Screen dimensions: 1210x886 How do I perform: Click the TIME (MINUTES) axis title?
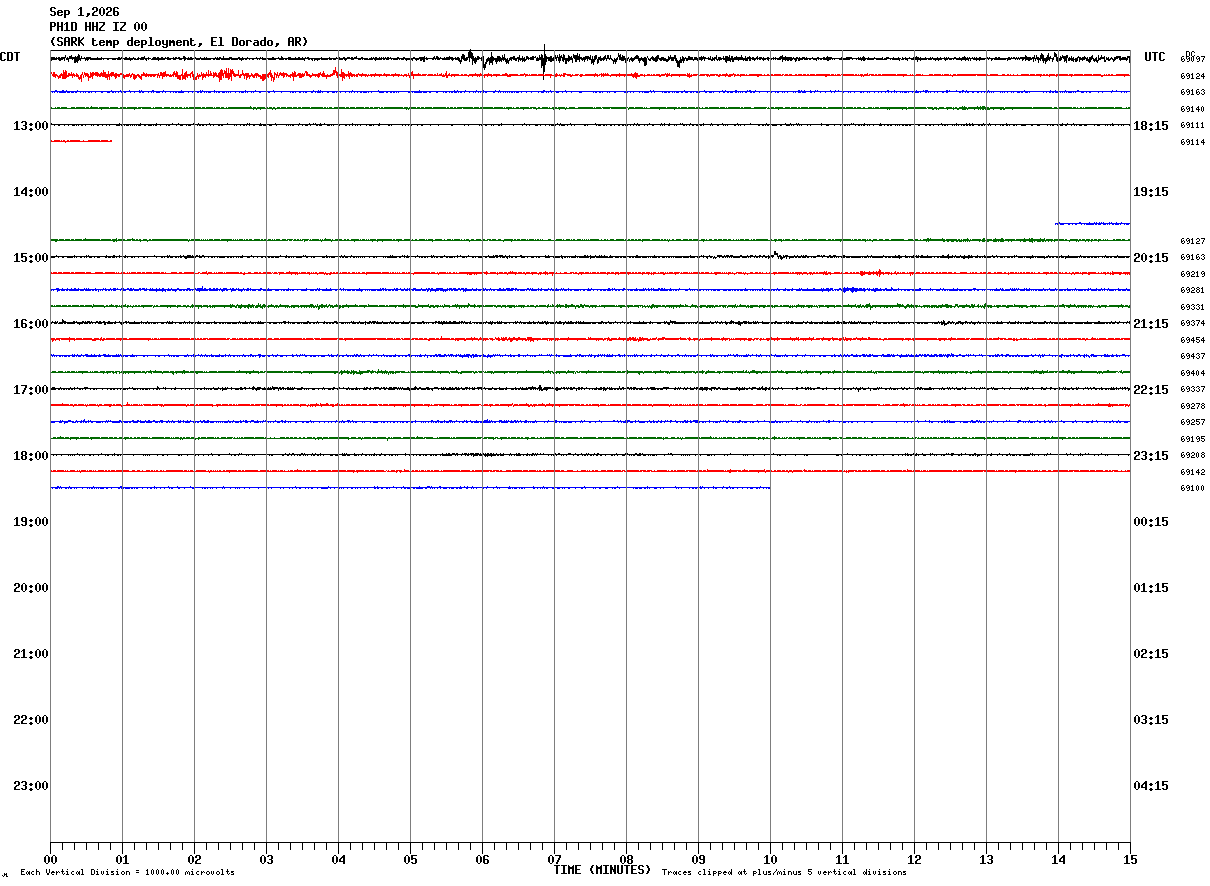602,870
